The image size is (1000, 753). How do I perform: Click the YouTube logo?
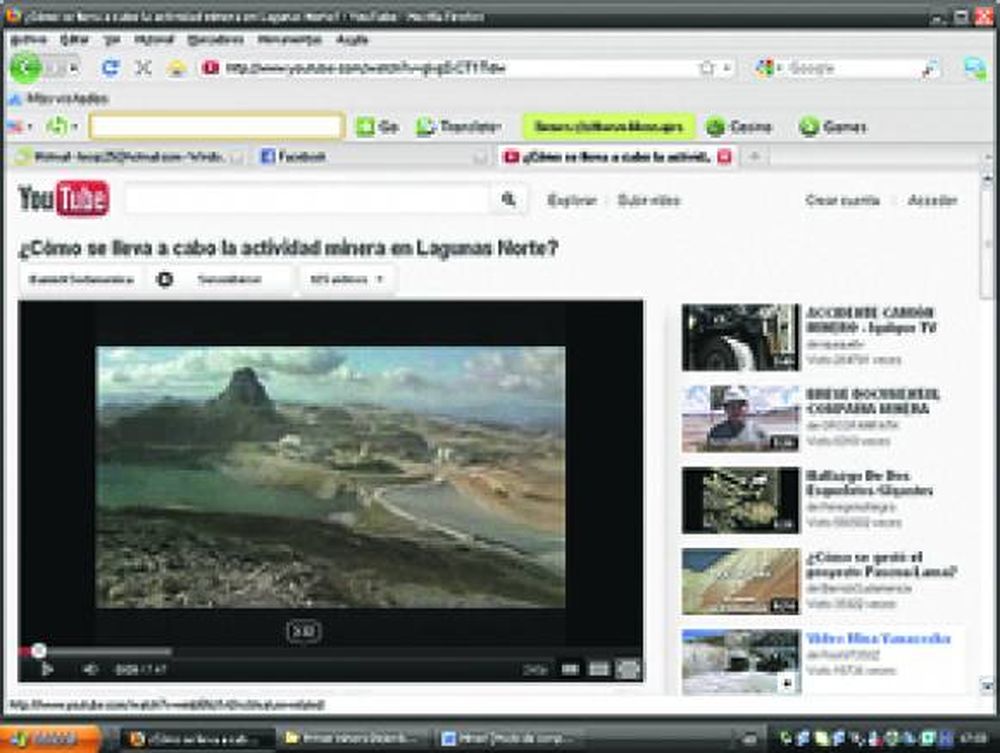coord(60,199)
